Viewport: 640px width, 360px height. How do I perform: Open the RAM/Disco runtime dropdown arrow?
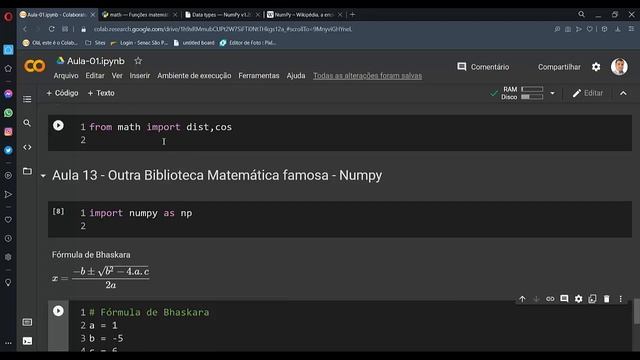click(552, 93)
